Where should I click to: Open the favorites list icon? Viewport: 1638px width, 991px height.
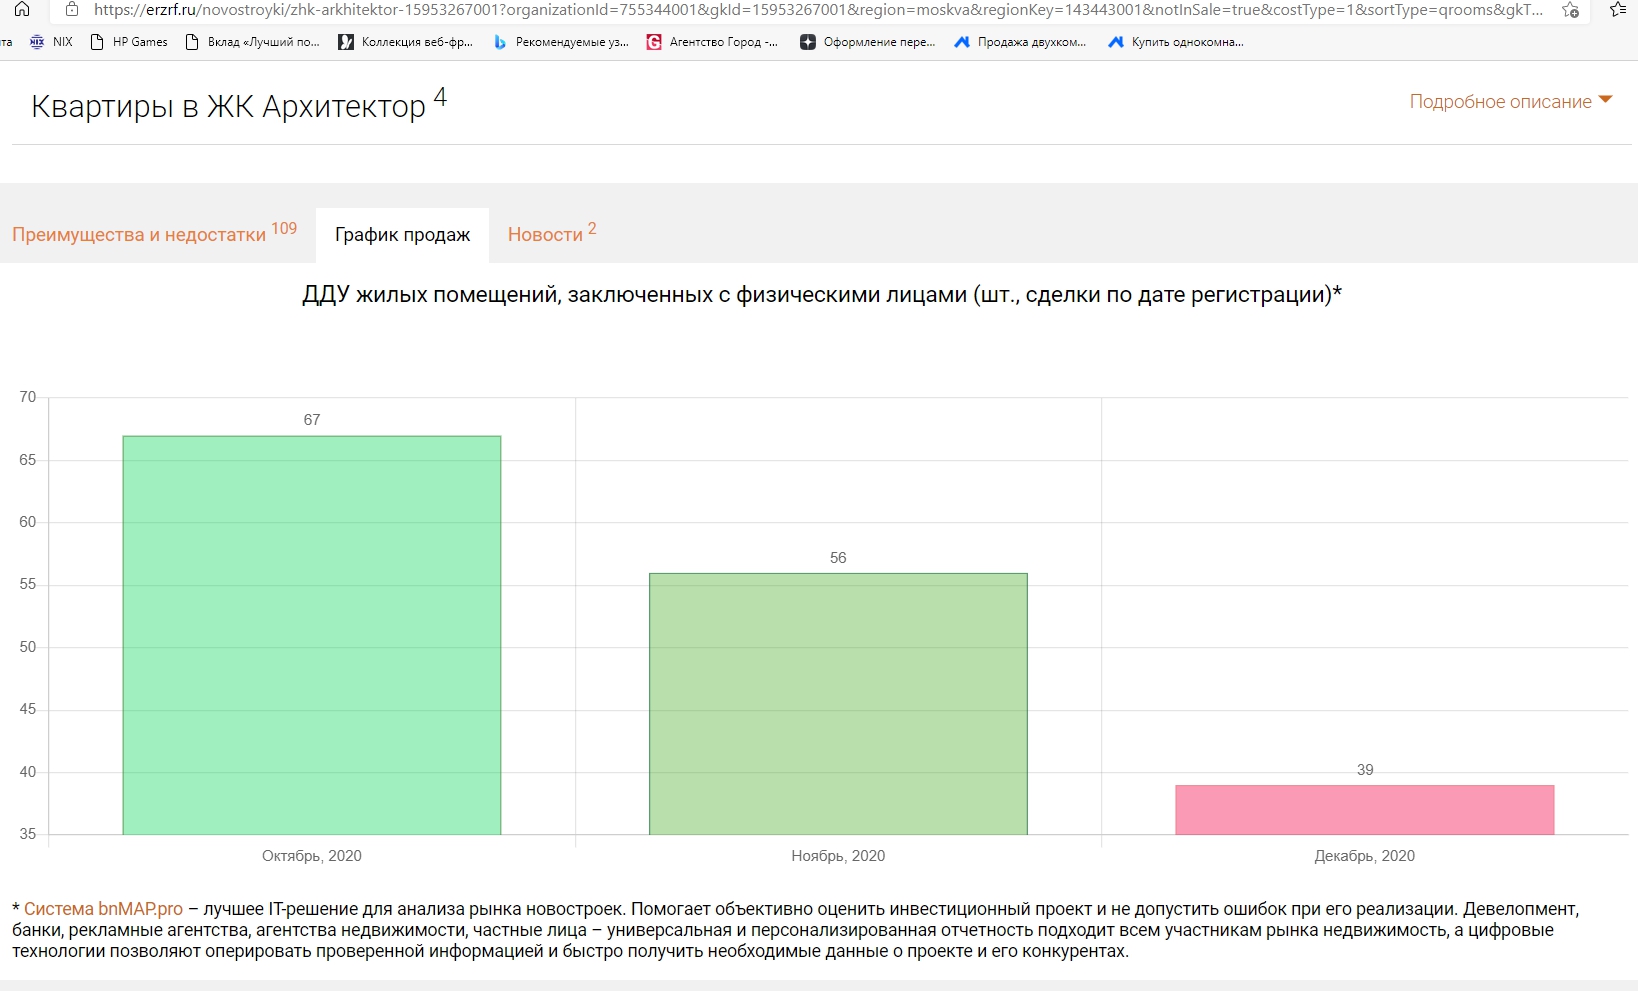[x=1619, y=10]
